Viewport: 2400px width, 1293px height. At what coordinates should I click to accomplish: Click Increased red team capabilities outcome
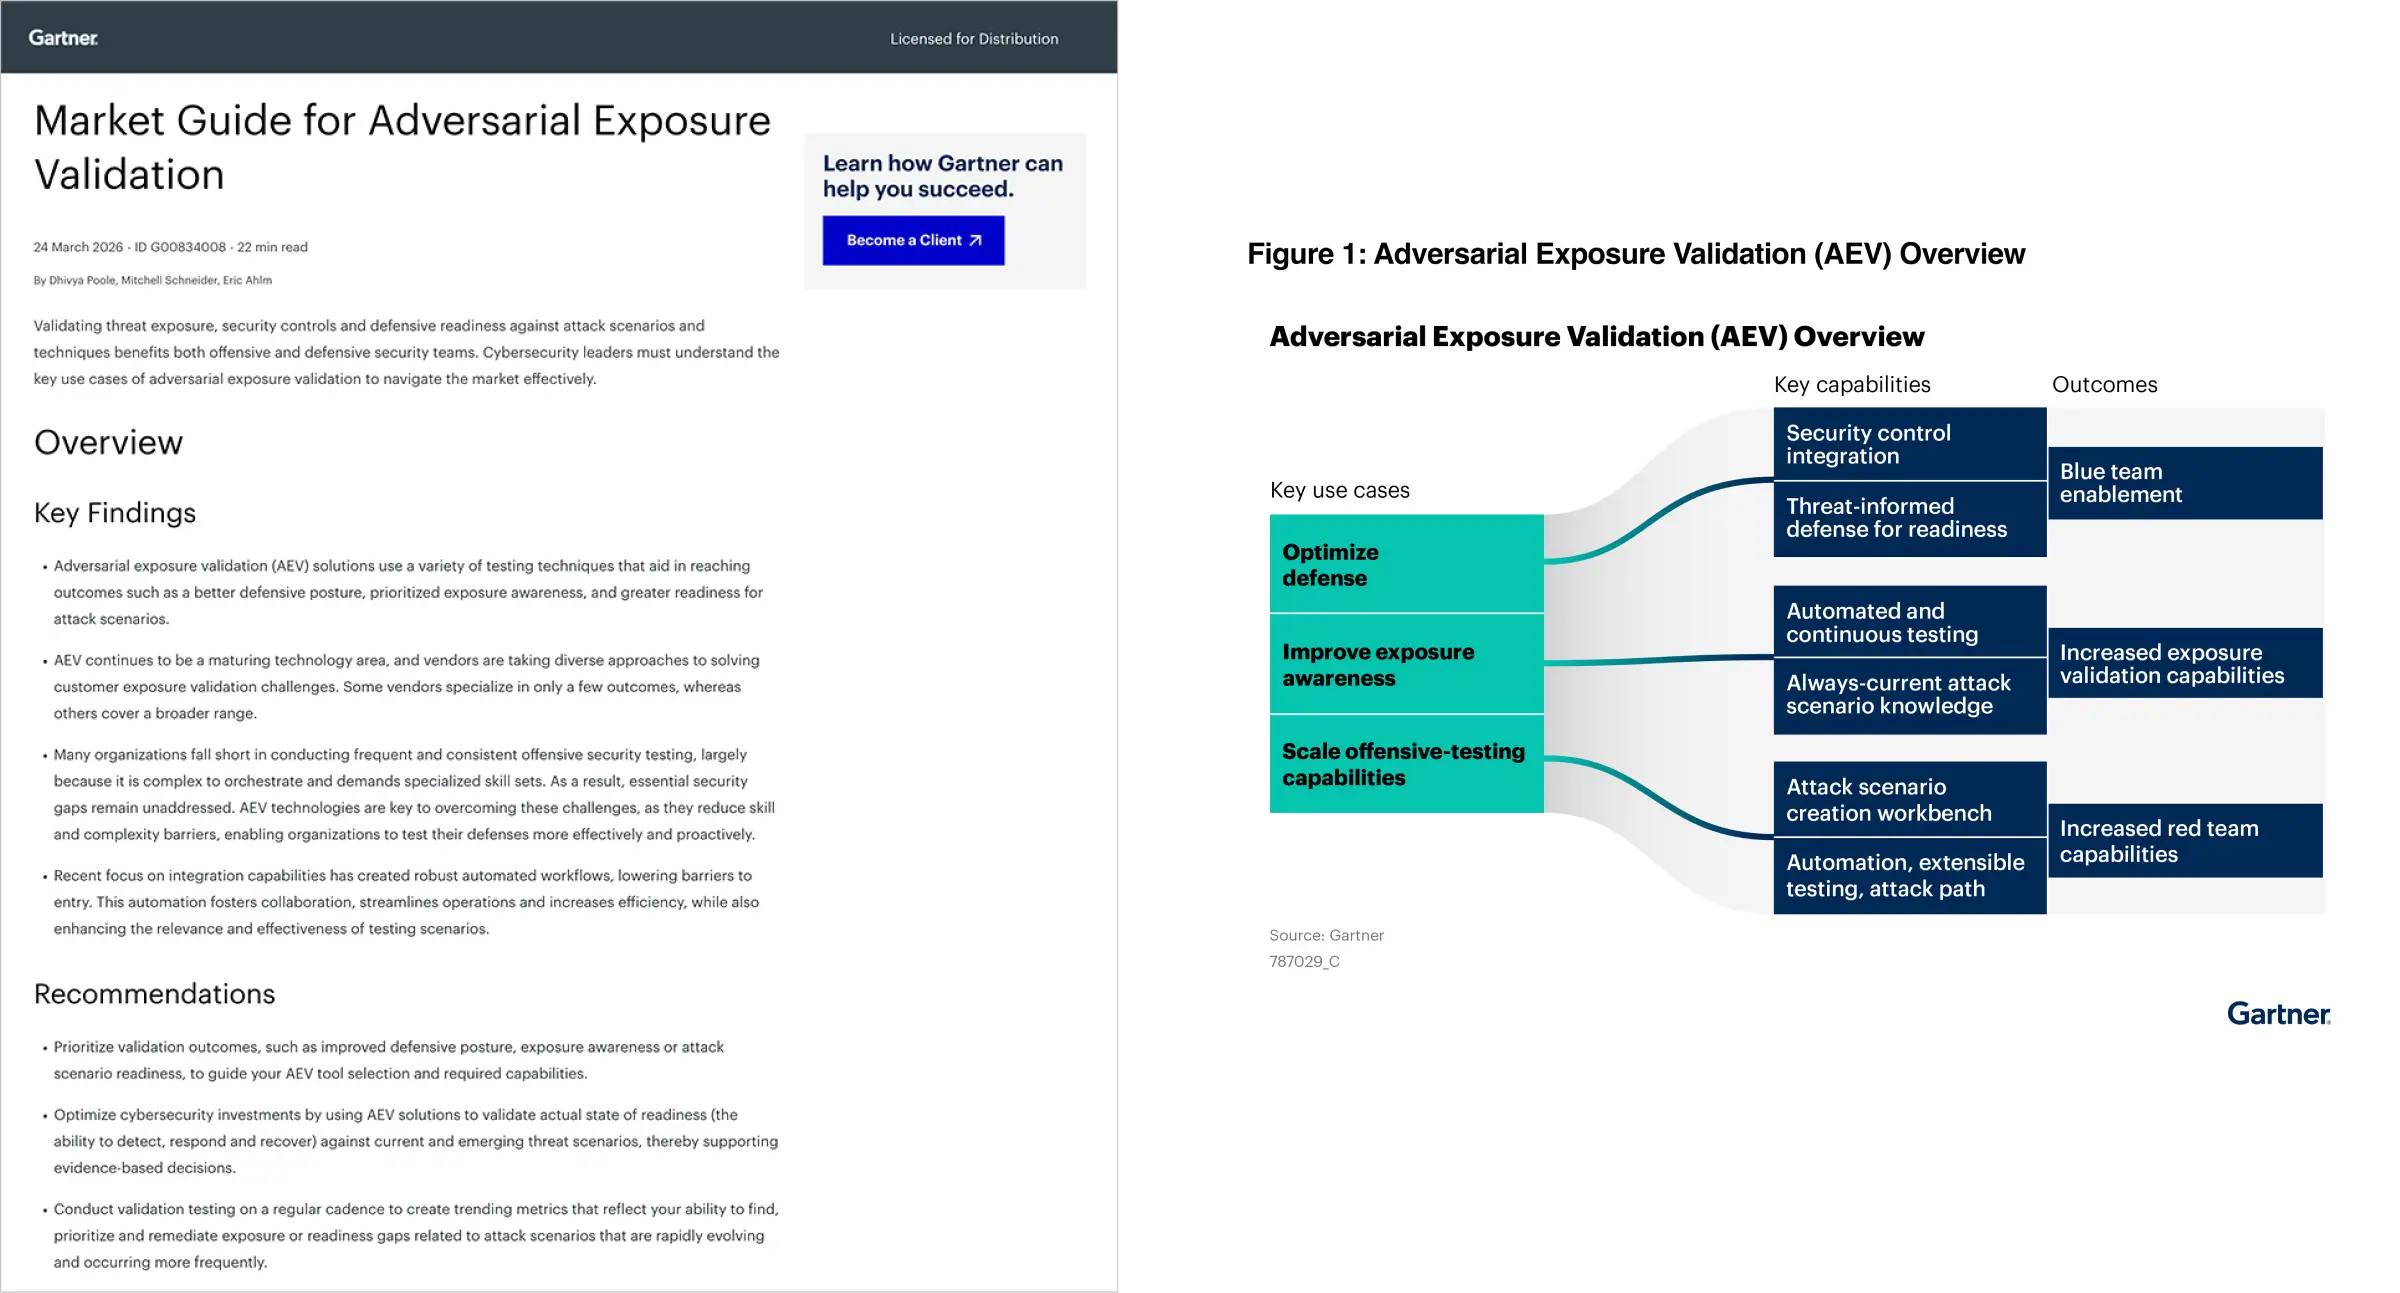click(x=2184, y=841)
